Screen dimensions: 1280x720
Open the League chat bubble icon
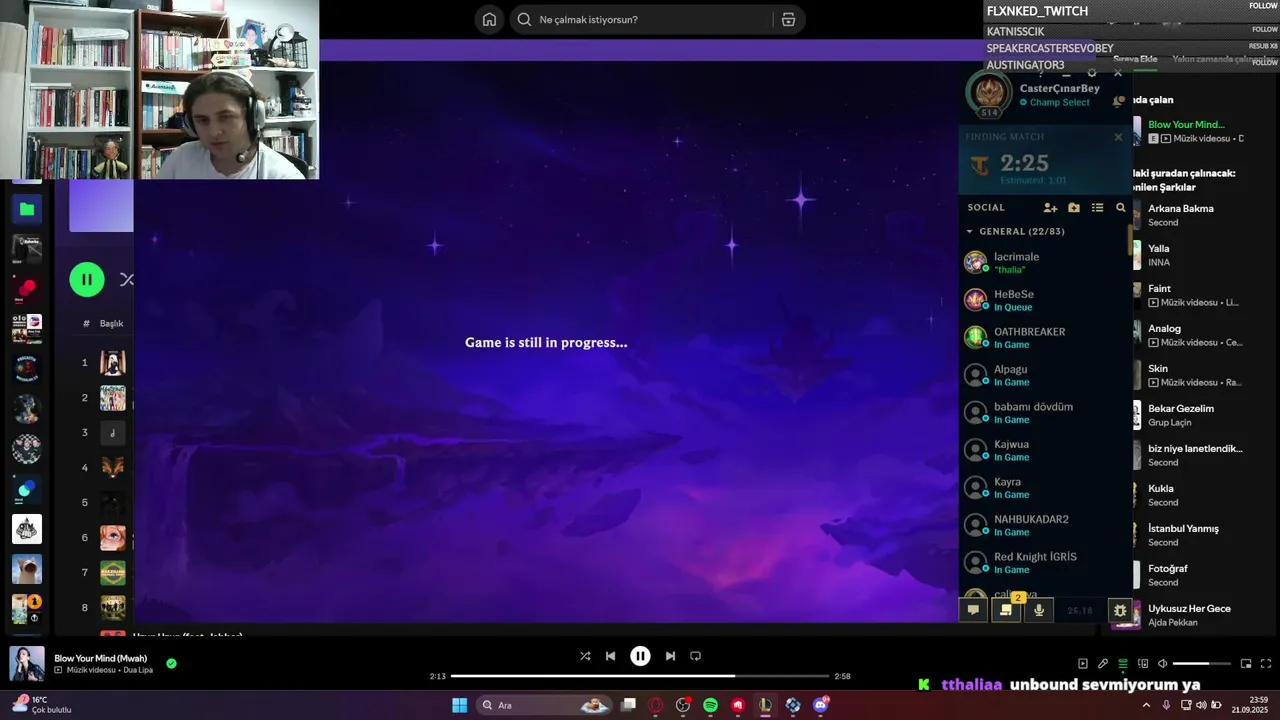973,610
